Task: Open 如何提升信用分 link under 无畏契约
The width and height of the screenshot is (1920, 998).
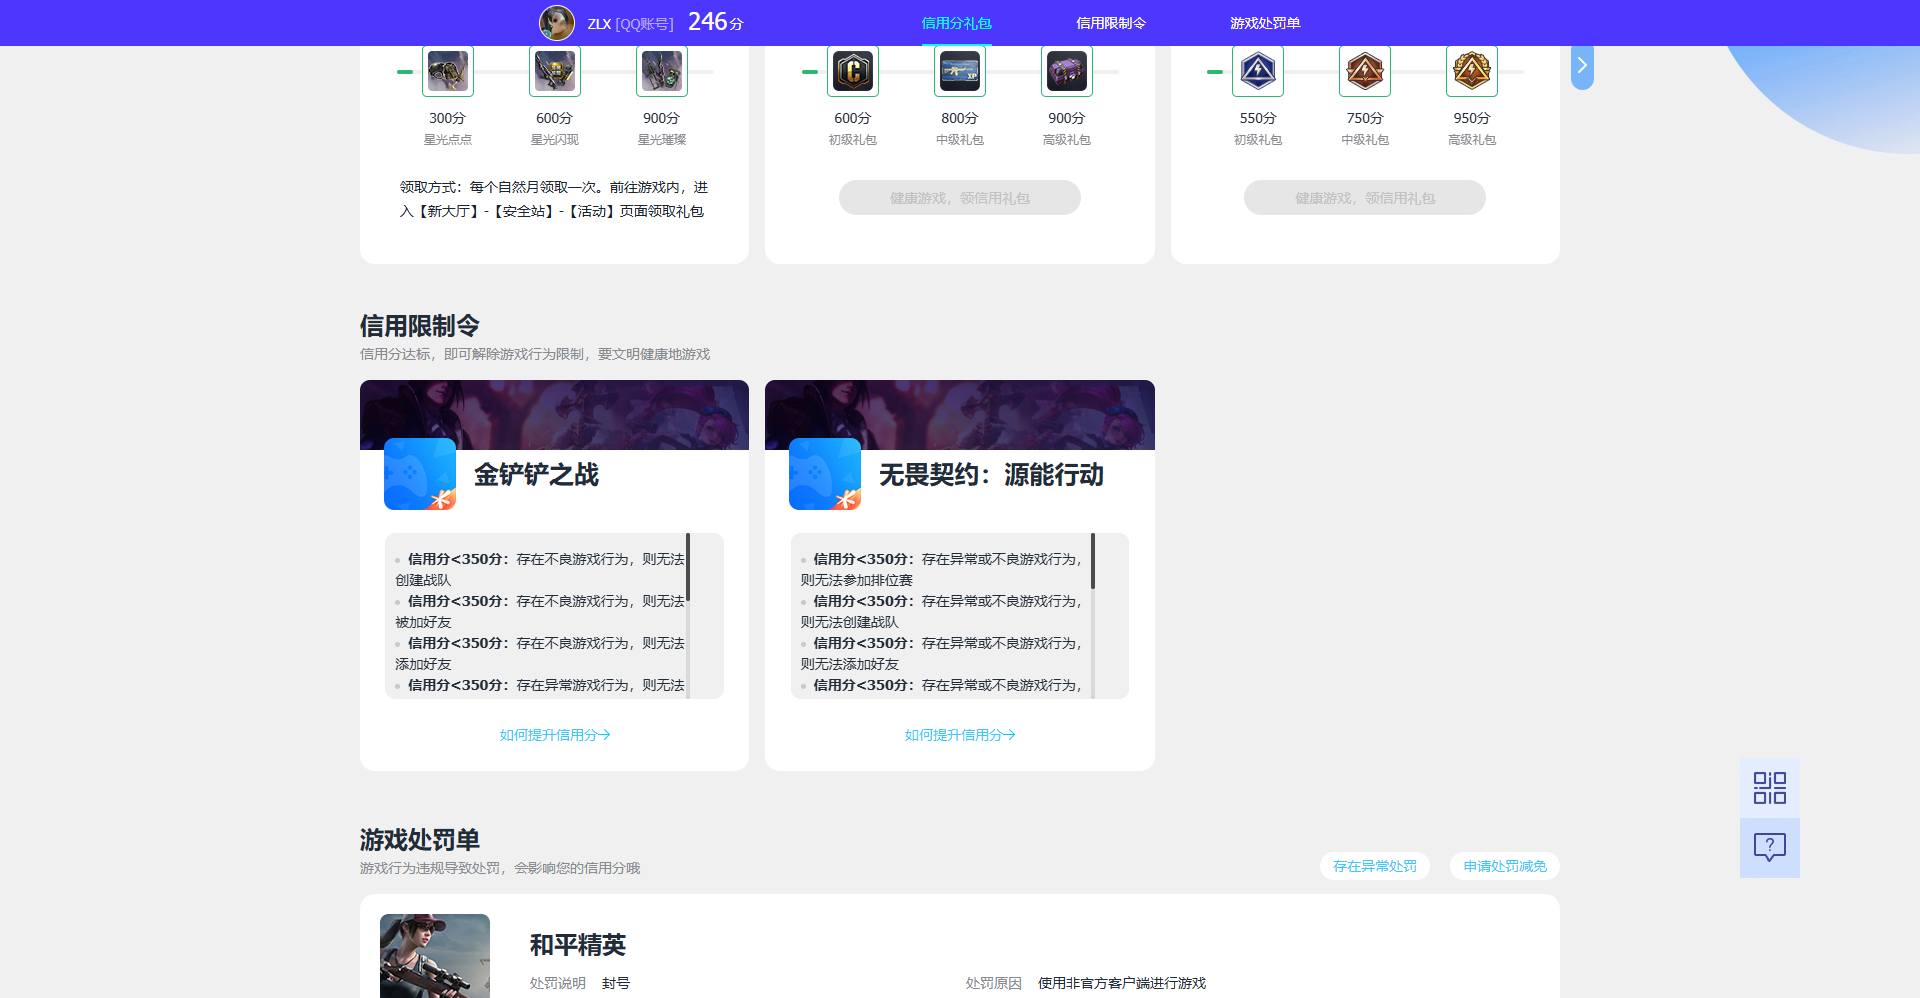Action: click(x=960, y=735)
